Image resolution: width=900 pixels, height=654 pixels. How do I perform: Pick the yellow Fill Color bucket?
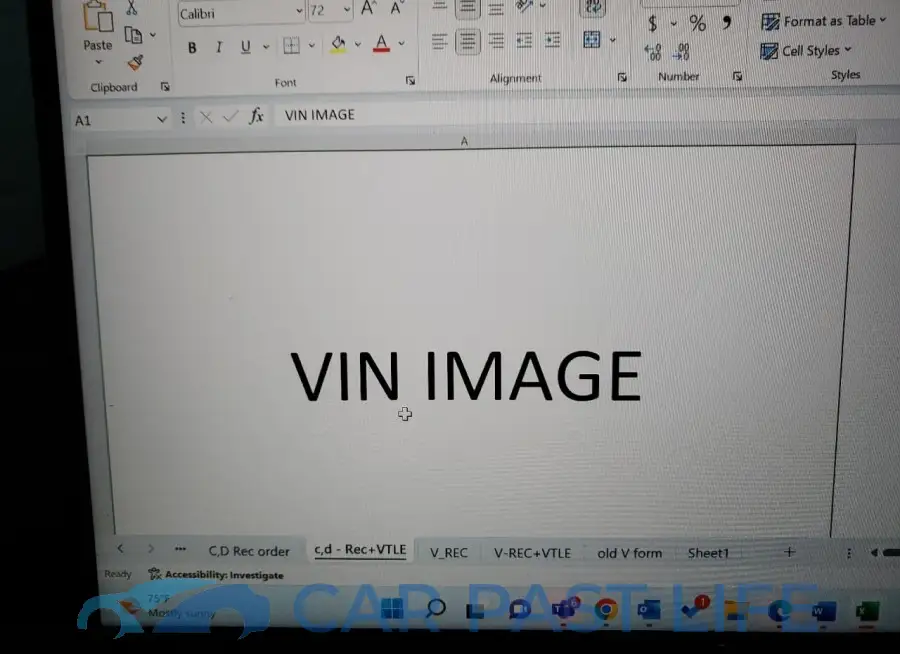[338, 45]
